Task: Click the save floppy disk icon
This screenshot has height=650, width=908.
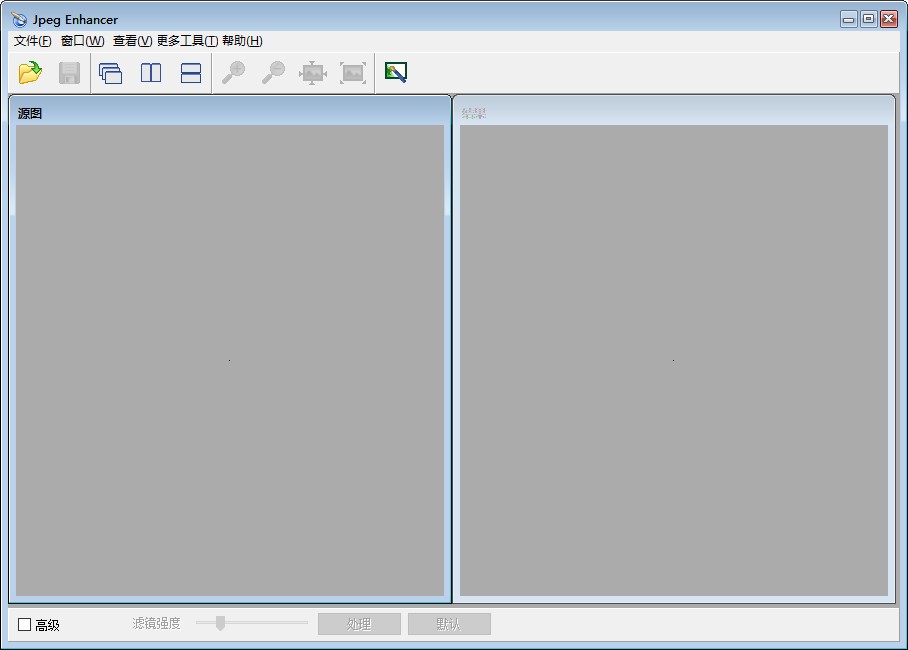Action: 69,73
